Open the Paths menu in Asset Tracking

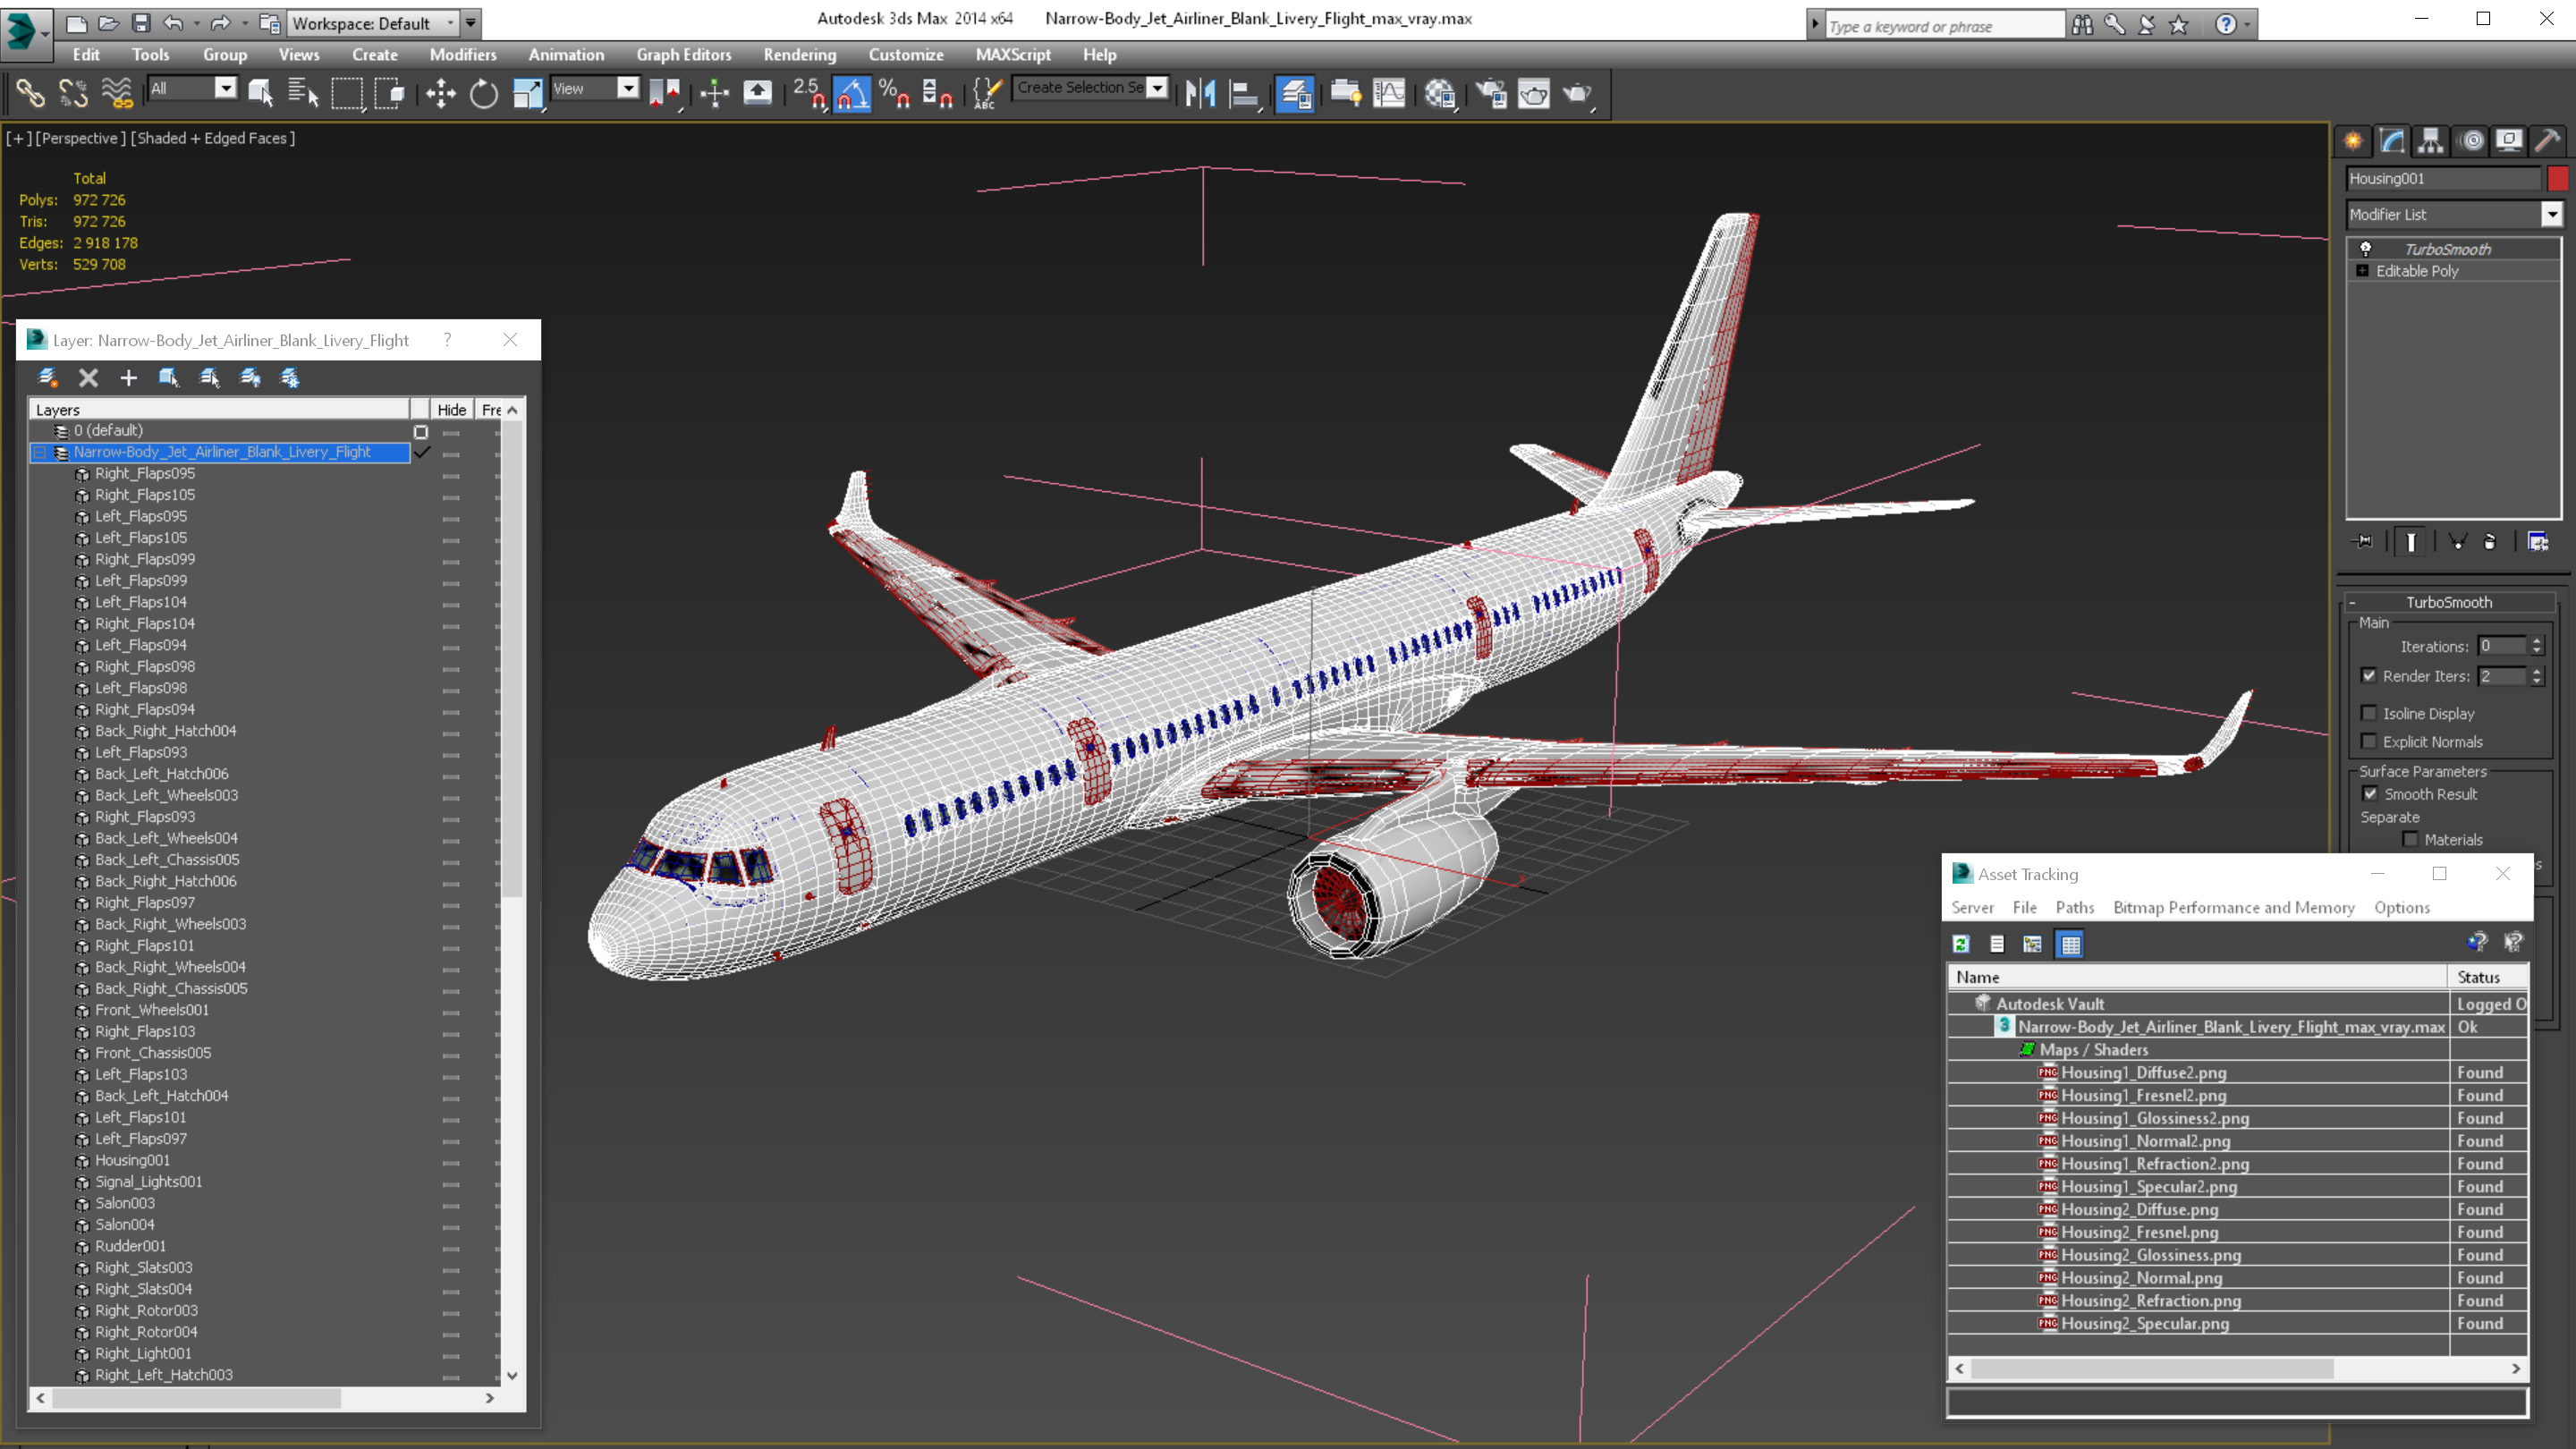pyautogui.click(x=2074, y=907)
